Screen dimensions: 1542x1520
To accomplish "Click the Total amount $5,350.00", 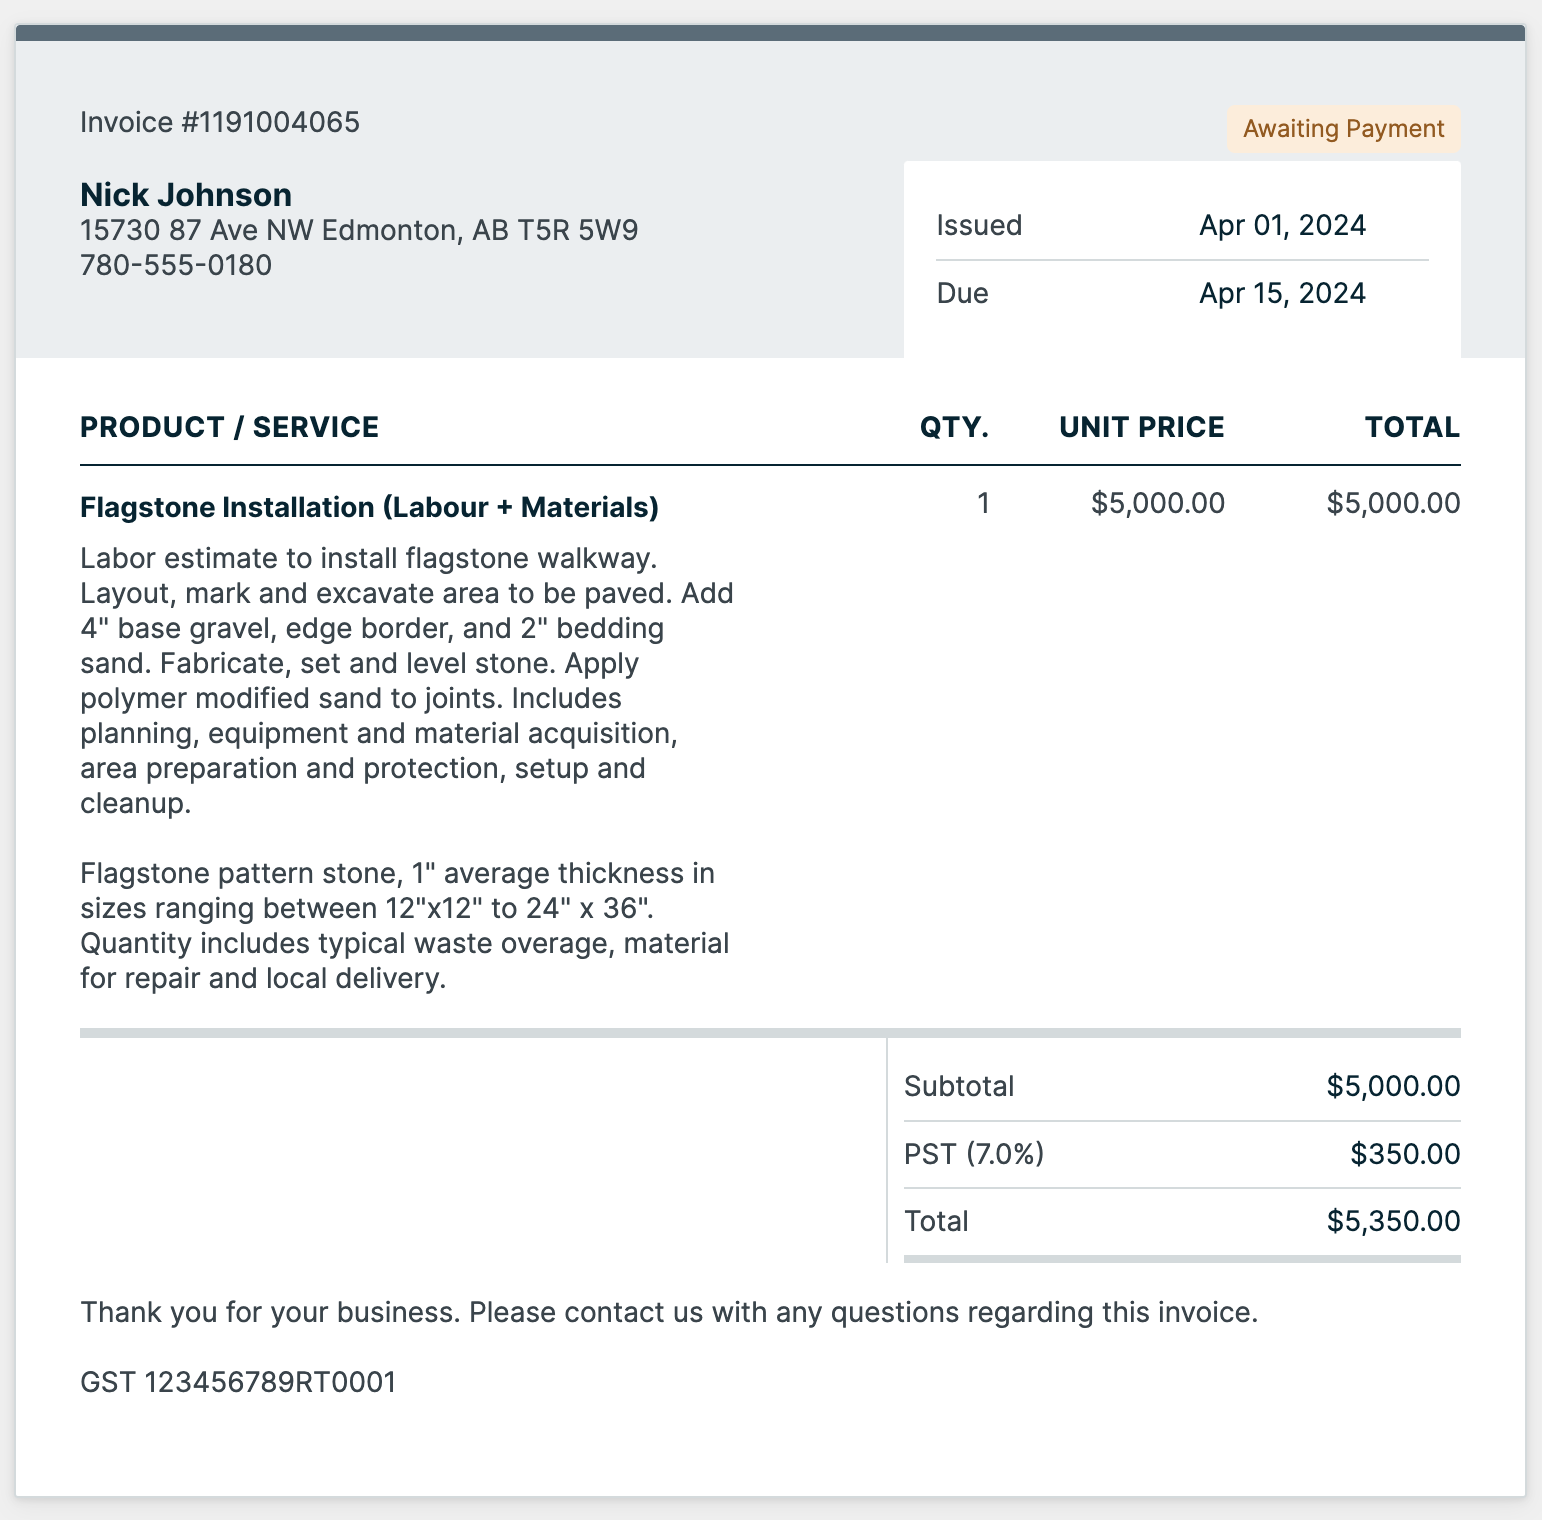I will (1392, 1221).
